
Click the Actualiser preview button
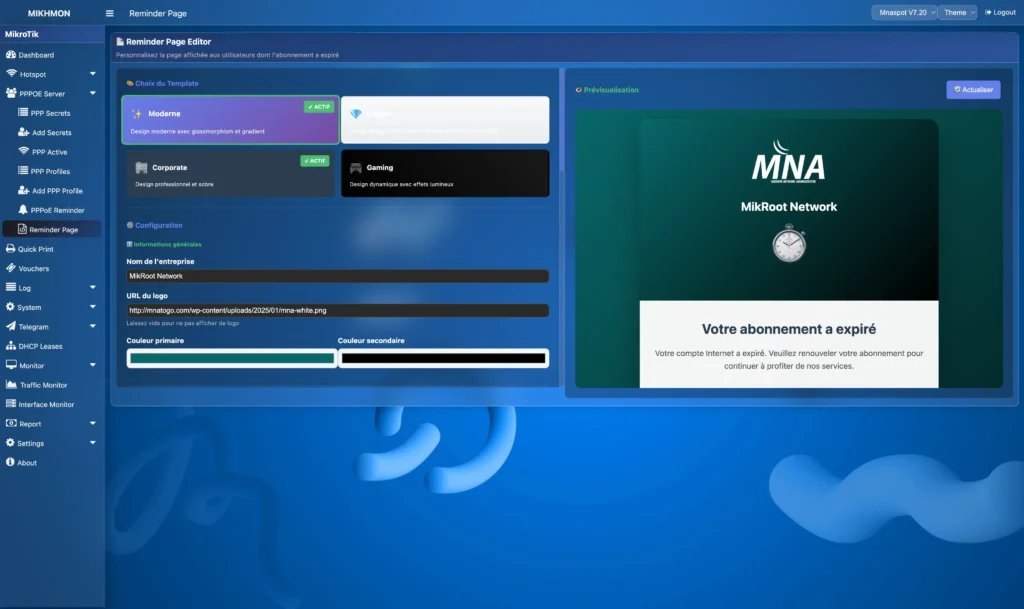pos(972,90)
